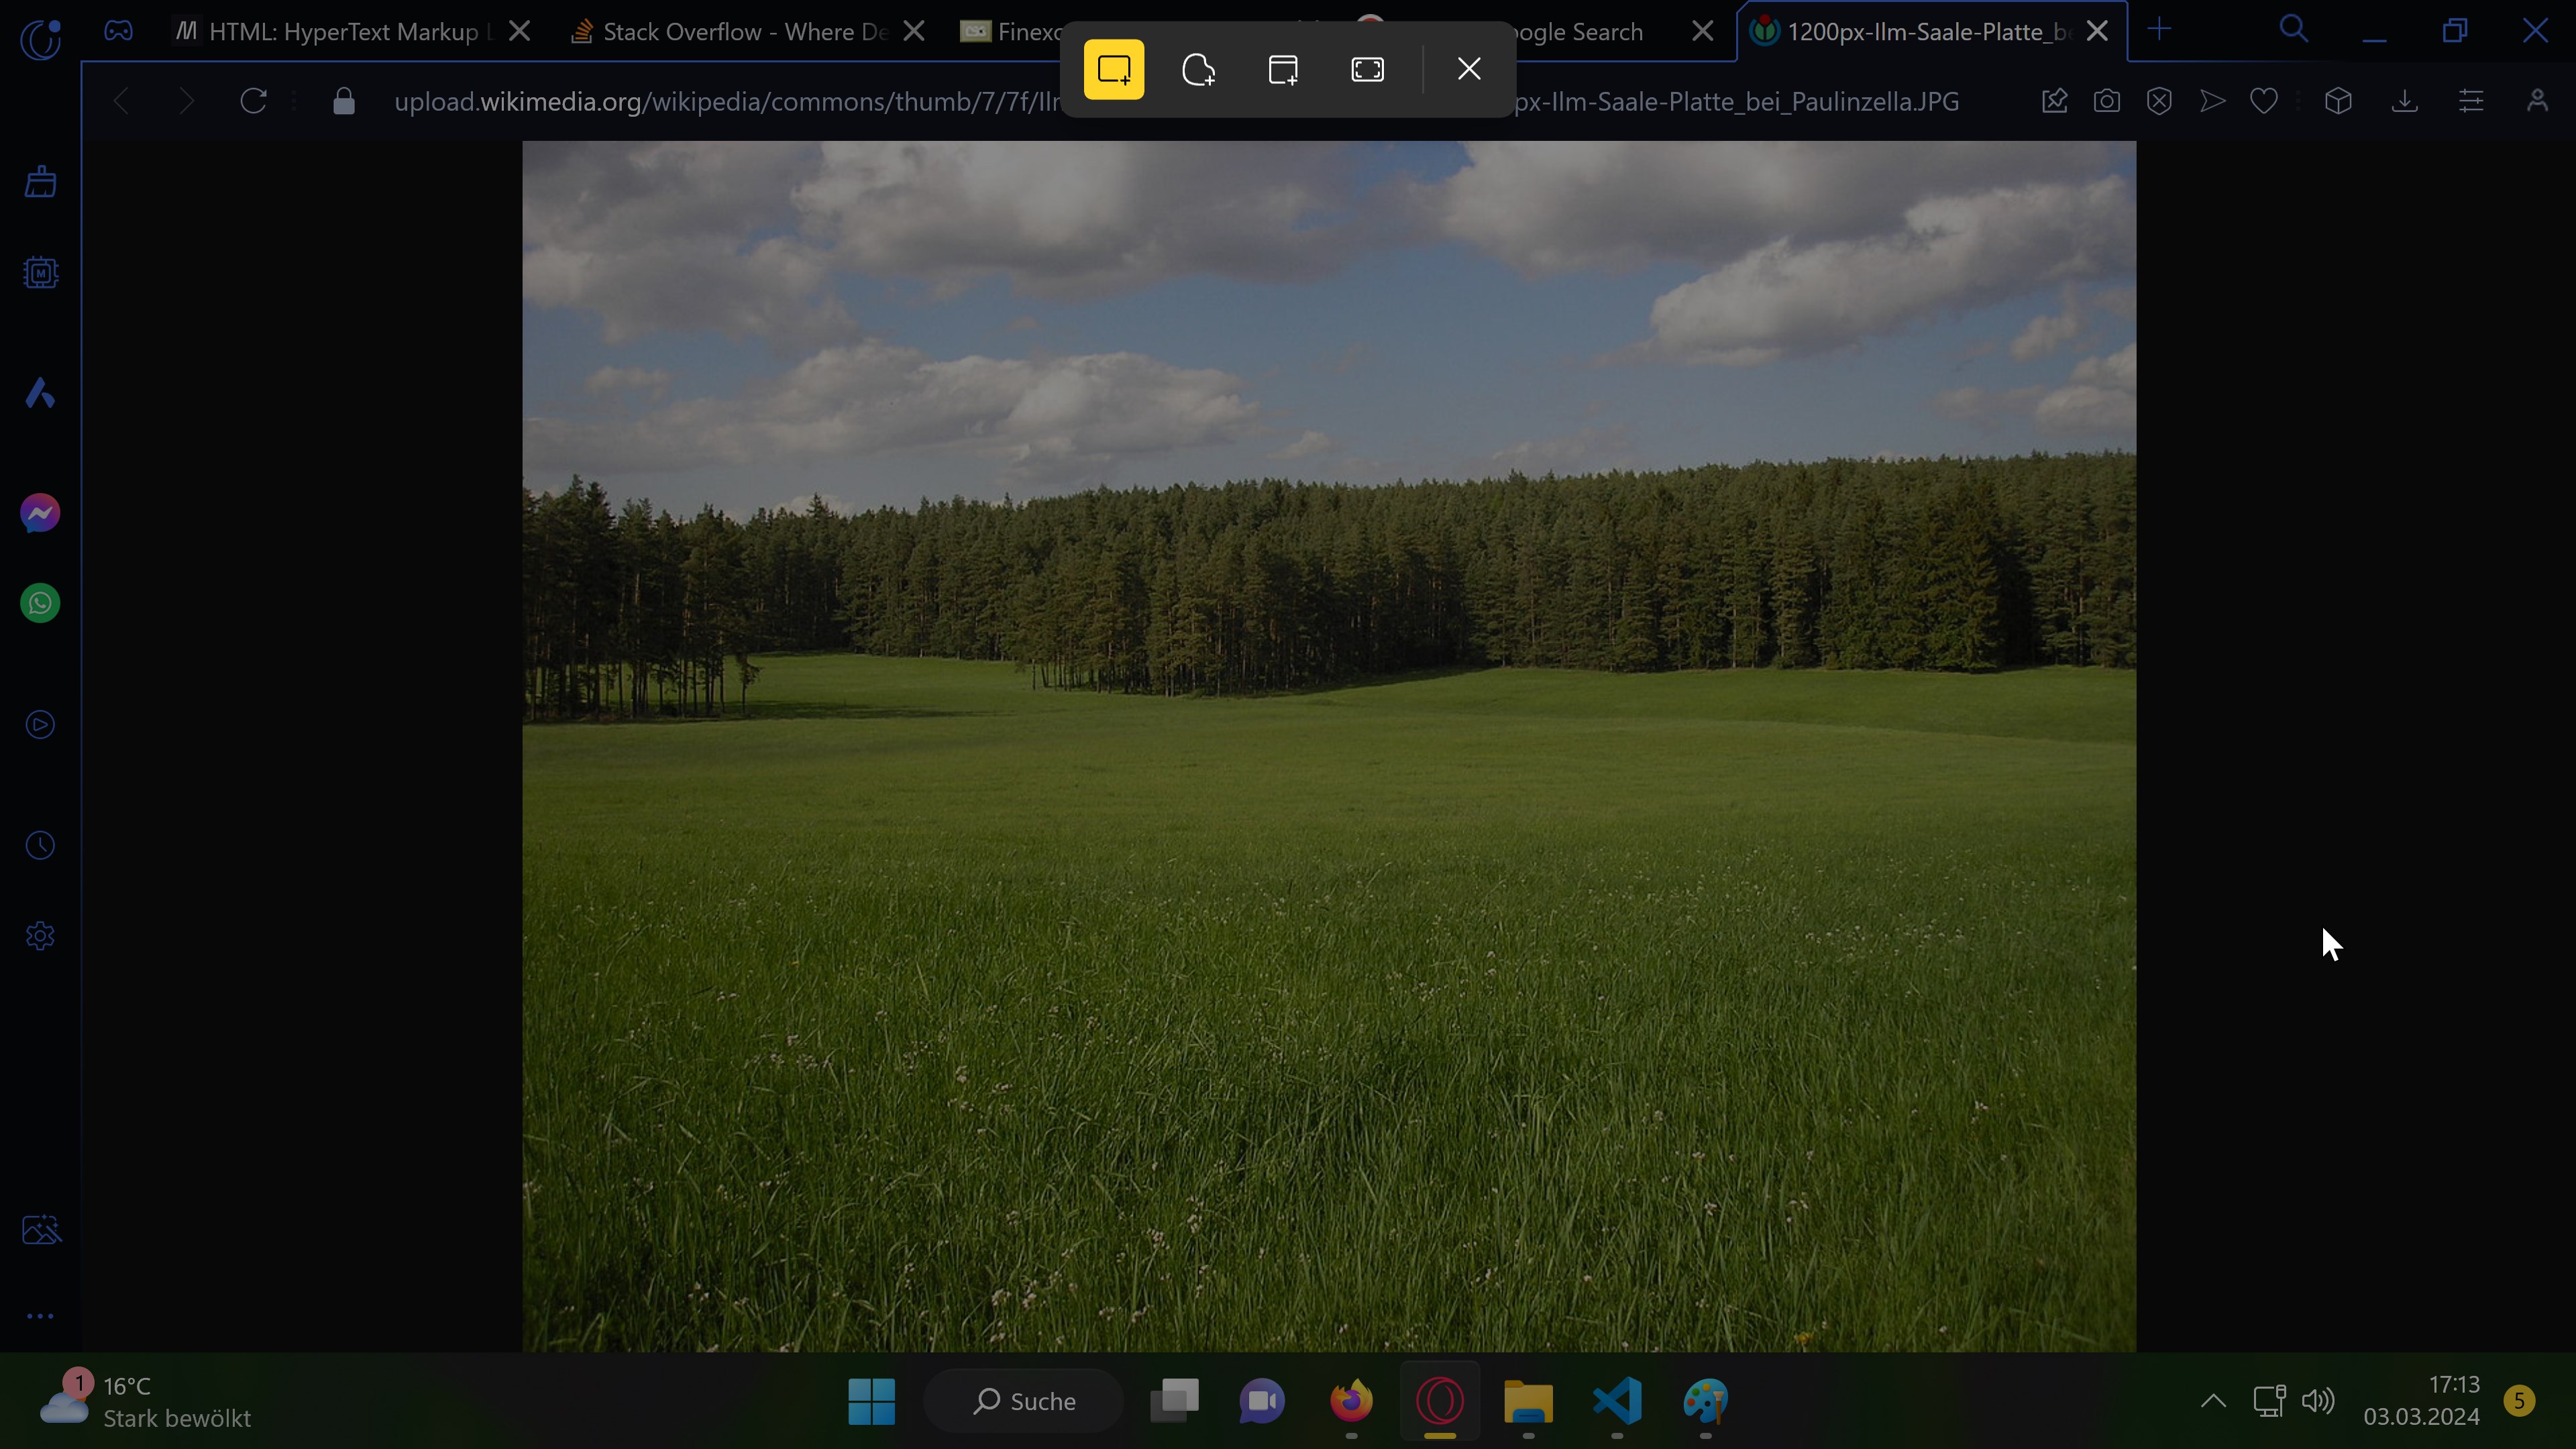2576x1449 pixels.
Task: Switch to HTML HyperText Markup tab
Action: pos(340,32)
